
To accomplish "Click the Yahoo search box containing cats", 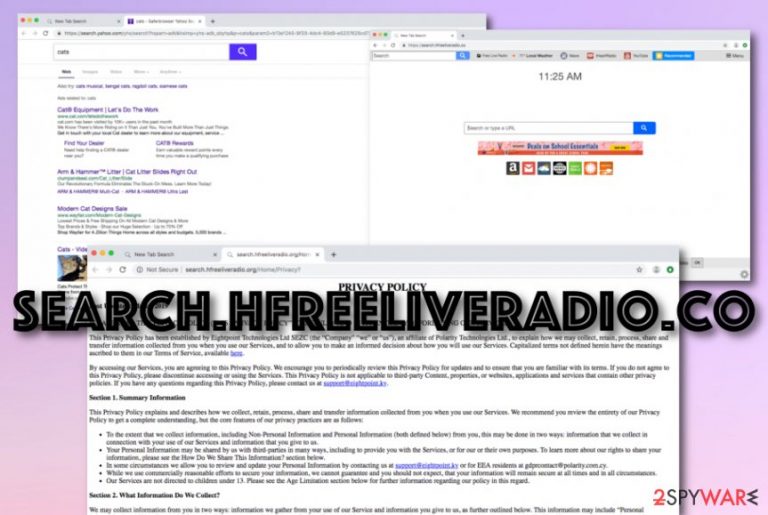I will click(141, 52).
